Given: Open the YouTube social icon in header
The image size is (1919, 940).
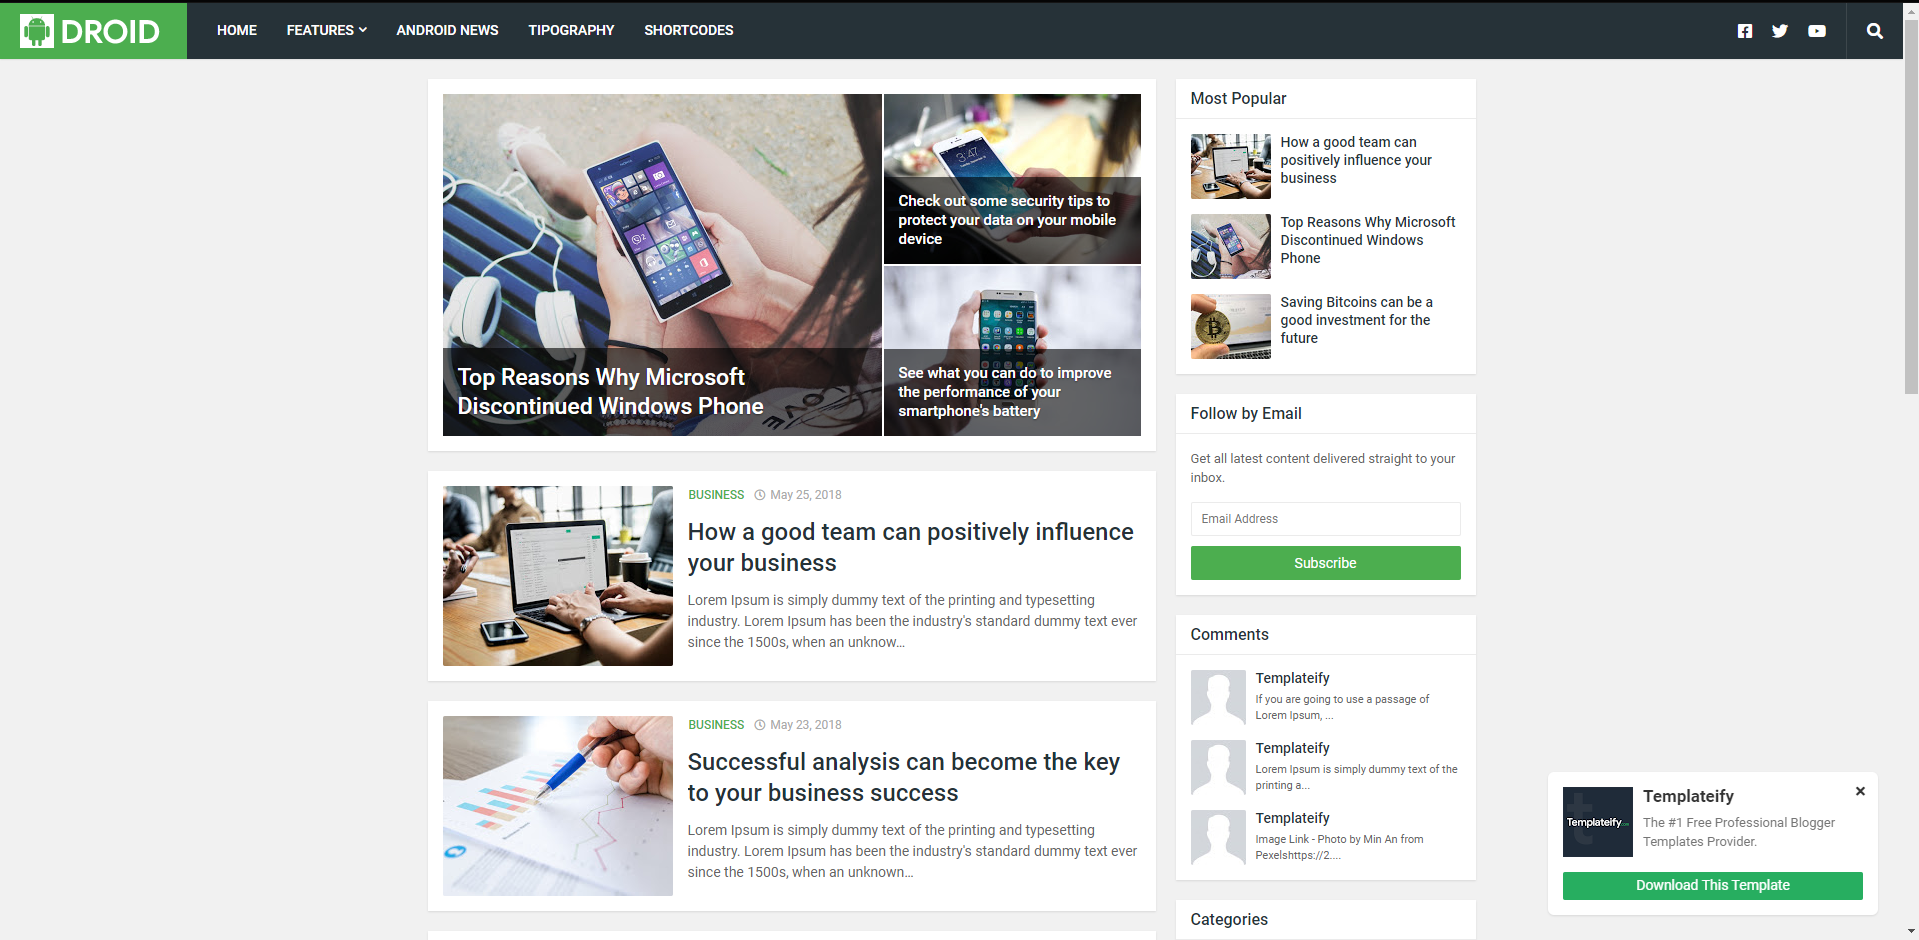Looking at the screenshot, I should click(x=1817, y=31).
